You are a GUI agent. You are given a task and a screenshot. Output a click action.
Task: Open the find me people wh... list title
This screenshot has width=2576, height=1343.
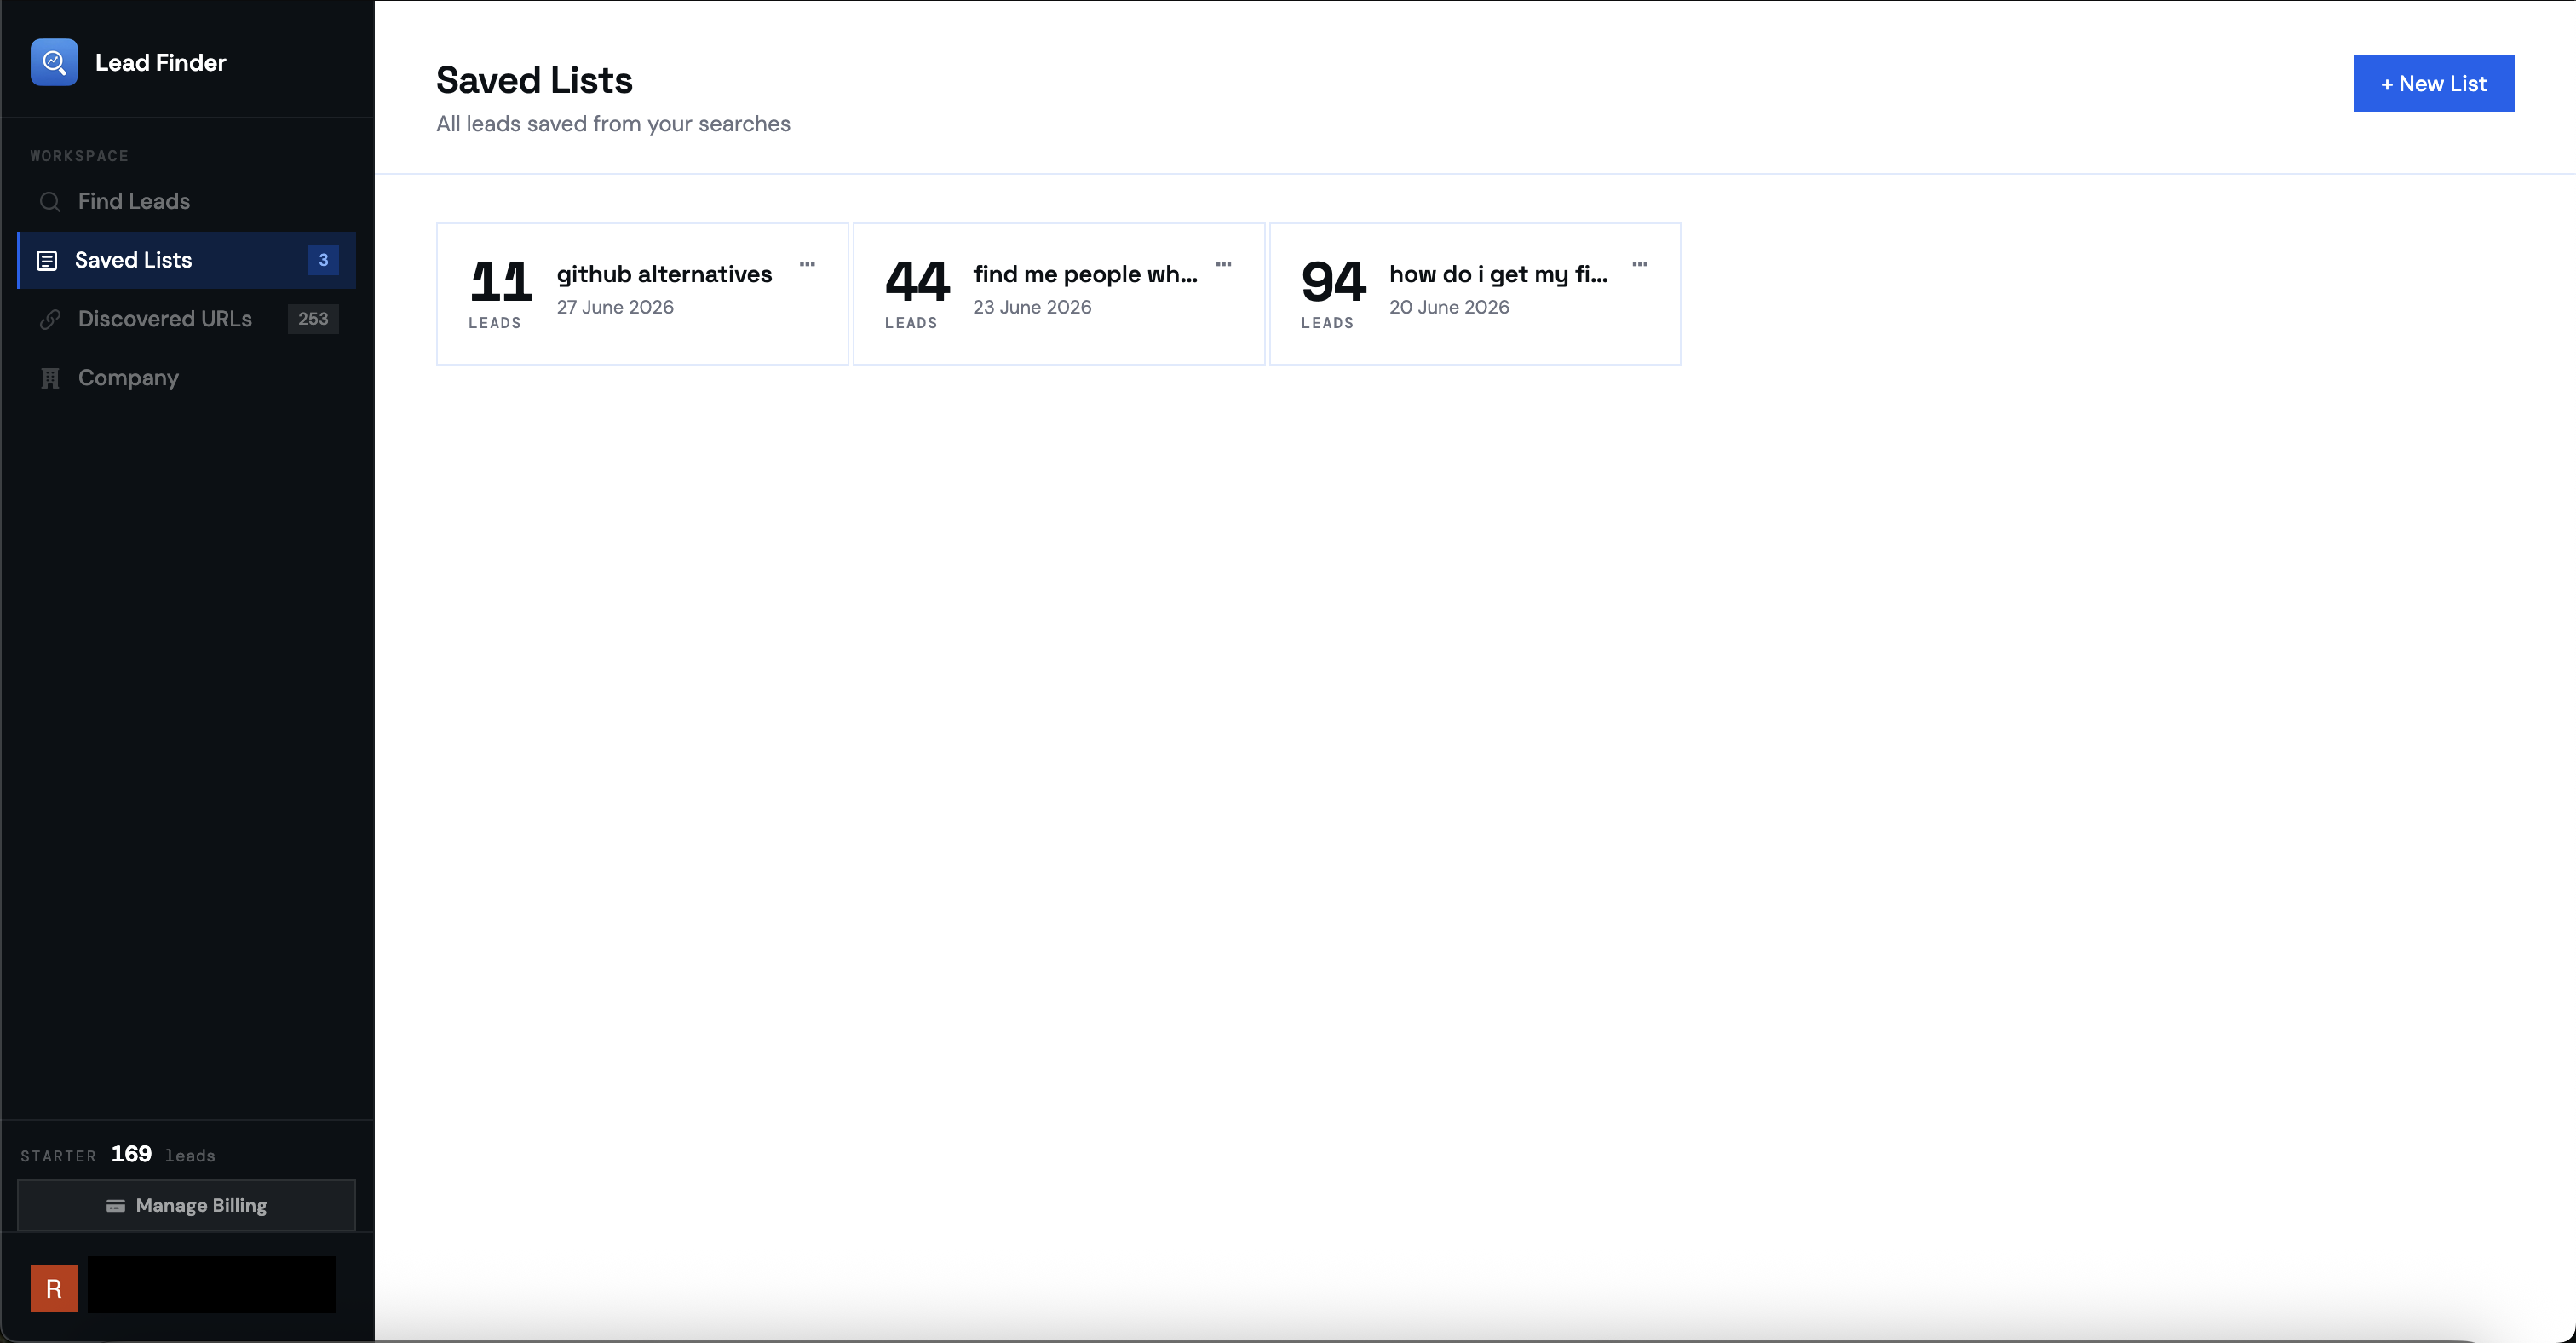pos(1085,275)
